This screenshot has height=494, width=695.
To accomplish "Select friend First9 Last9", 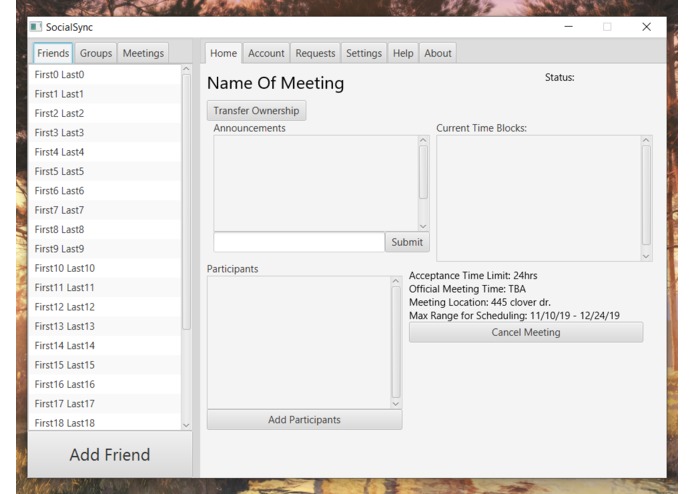I will 105,249.
